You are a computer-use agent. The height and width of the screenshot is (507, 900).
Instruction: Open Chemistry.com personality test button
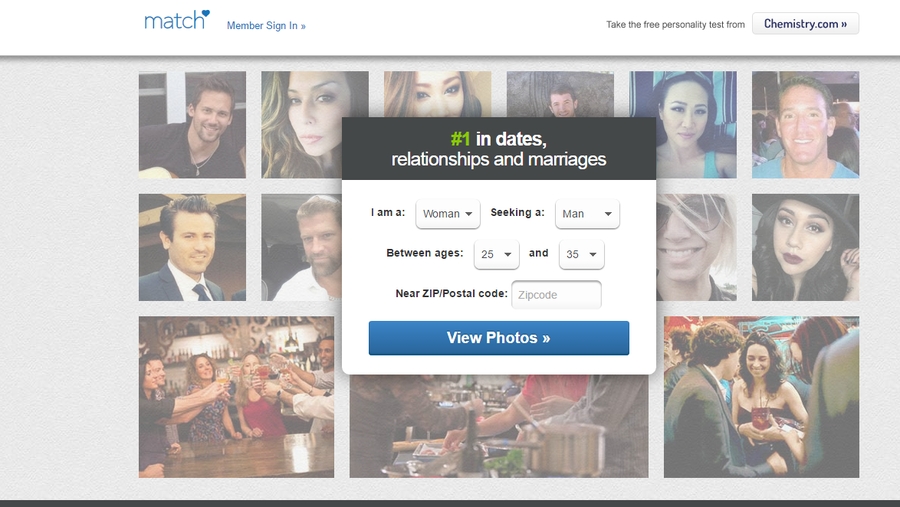click(805, 24)
